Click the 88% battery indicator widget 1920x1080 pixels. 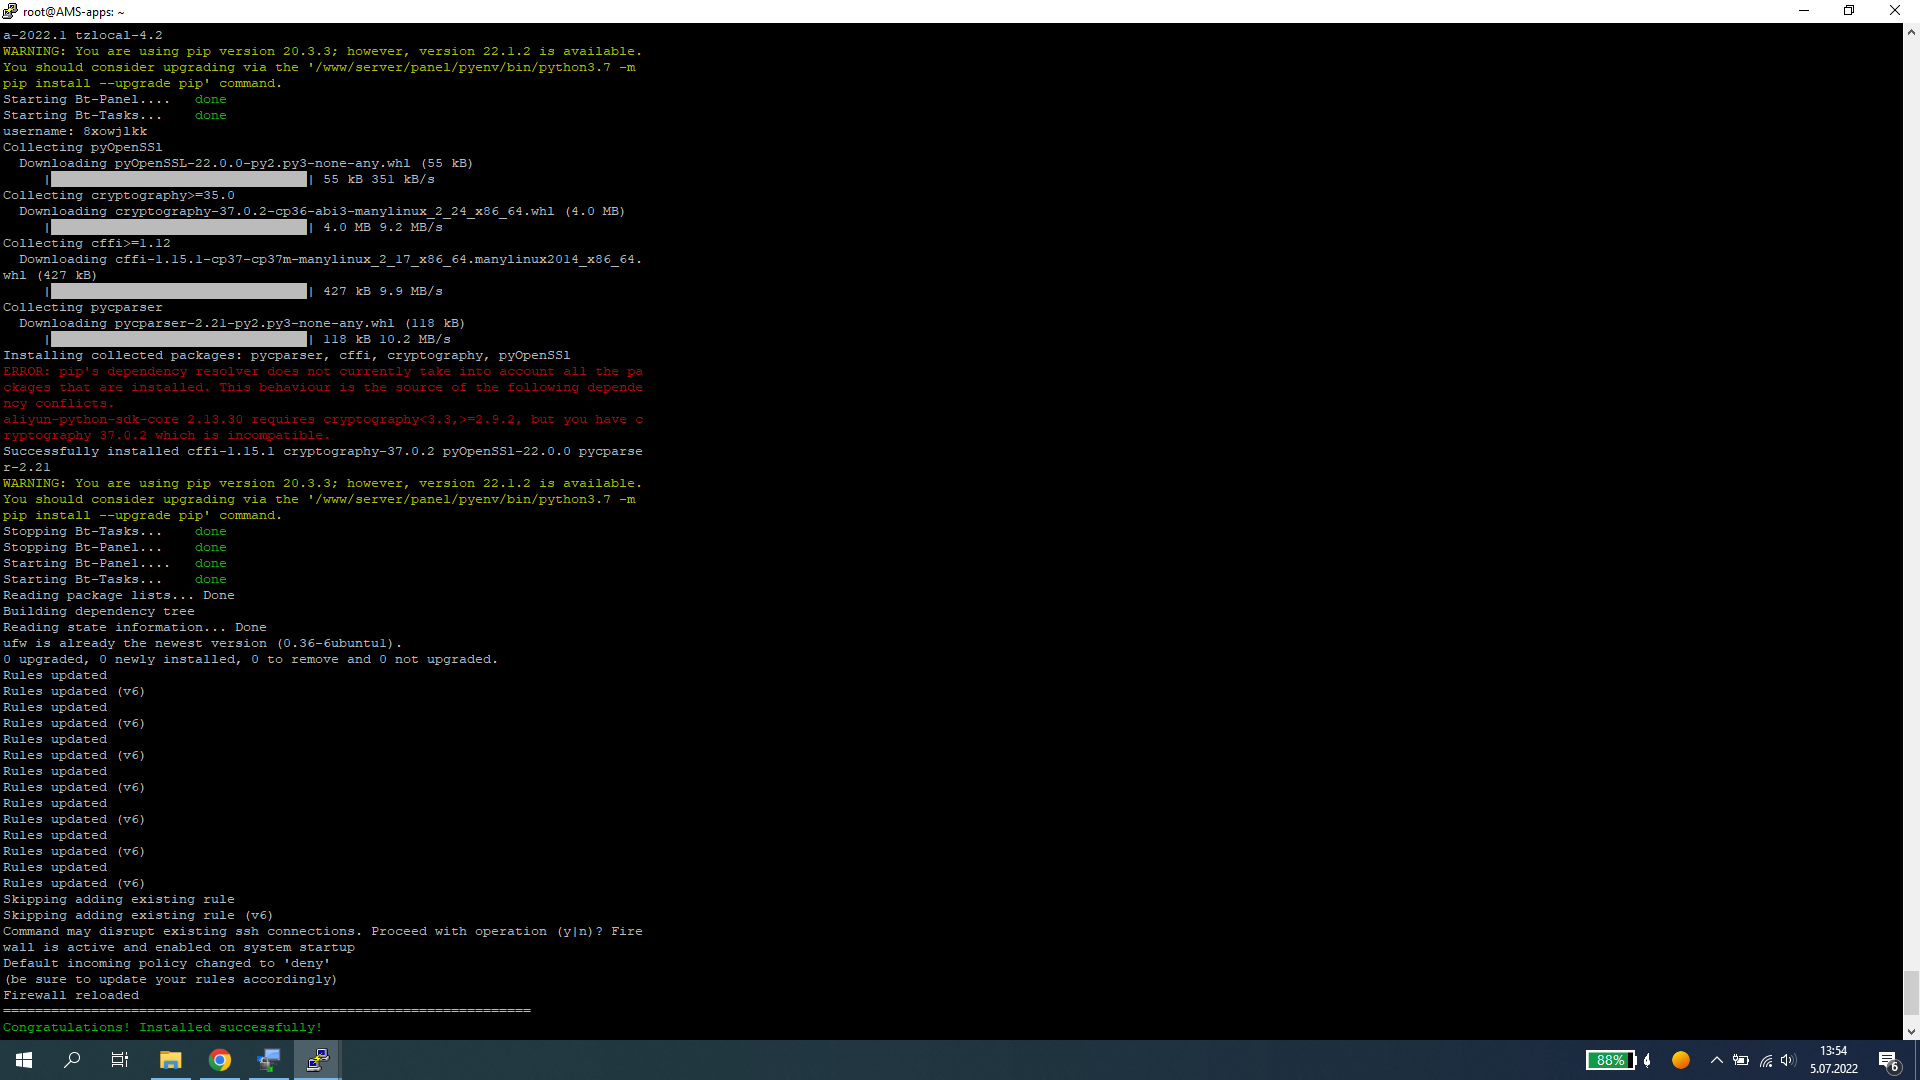point(1610,1060)
